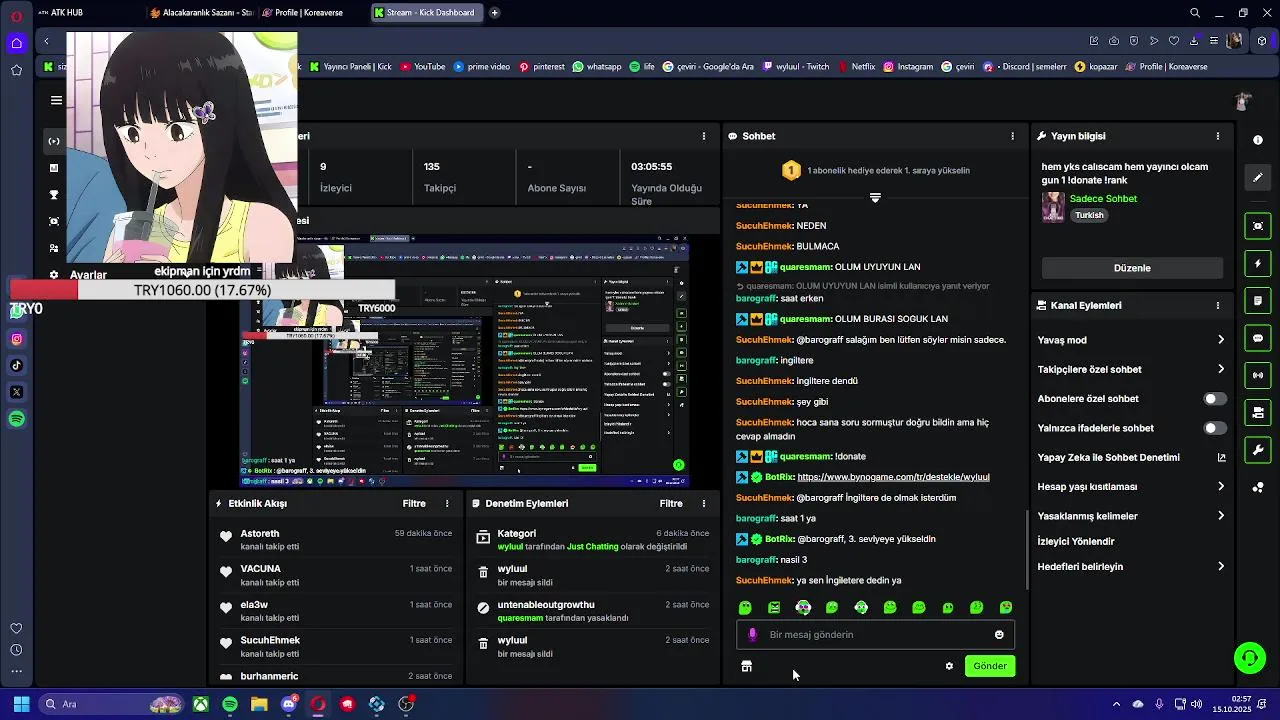This screenshot has width=1280, height=720.
Task: Click the pencil edit icon on right rail
Action: 1258,178
